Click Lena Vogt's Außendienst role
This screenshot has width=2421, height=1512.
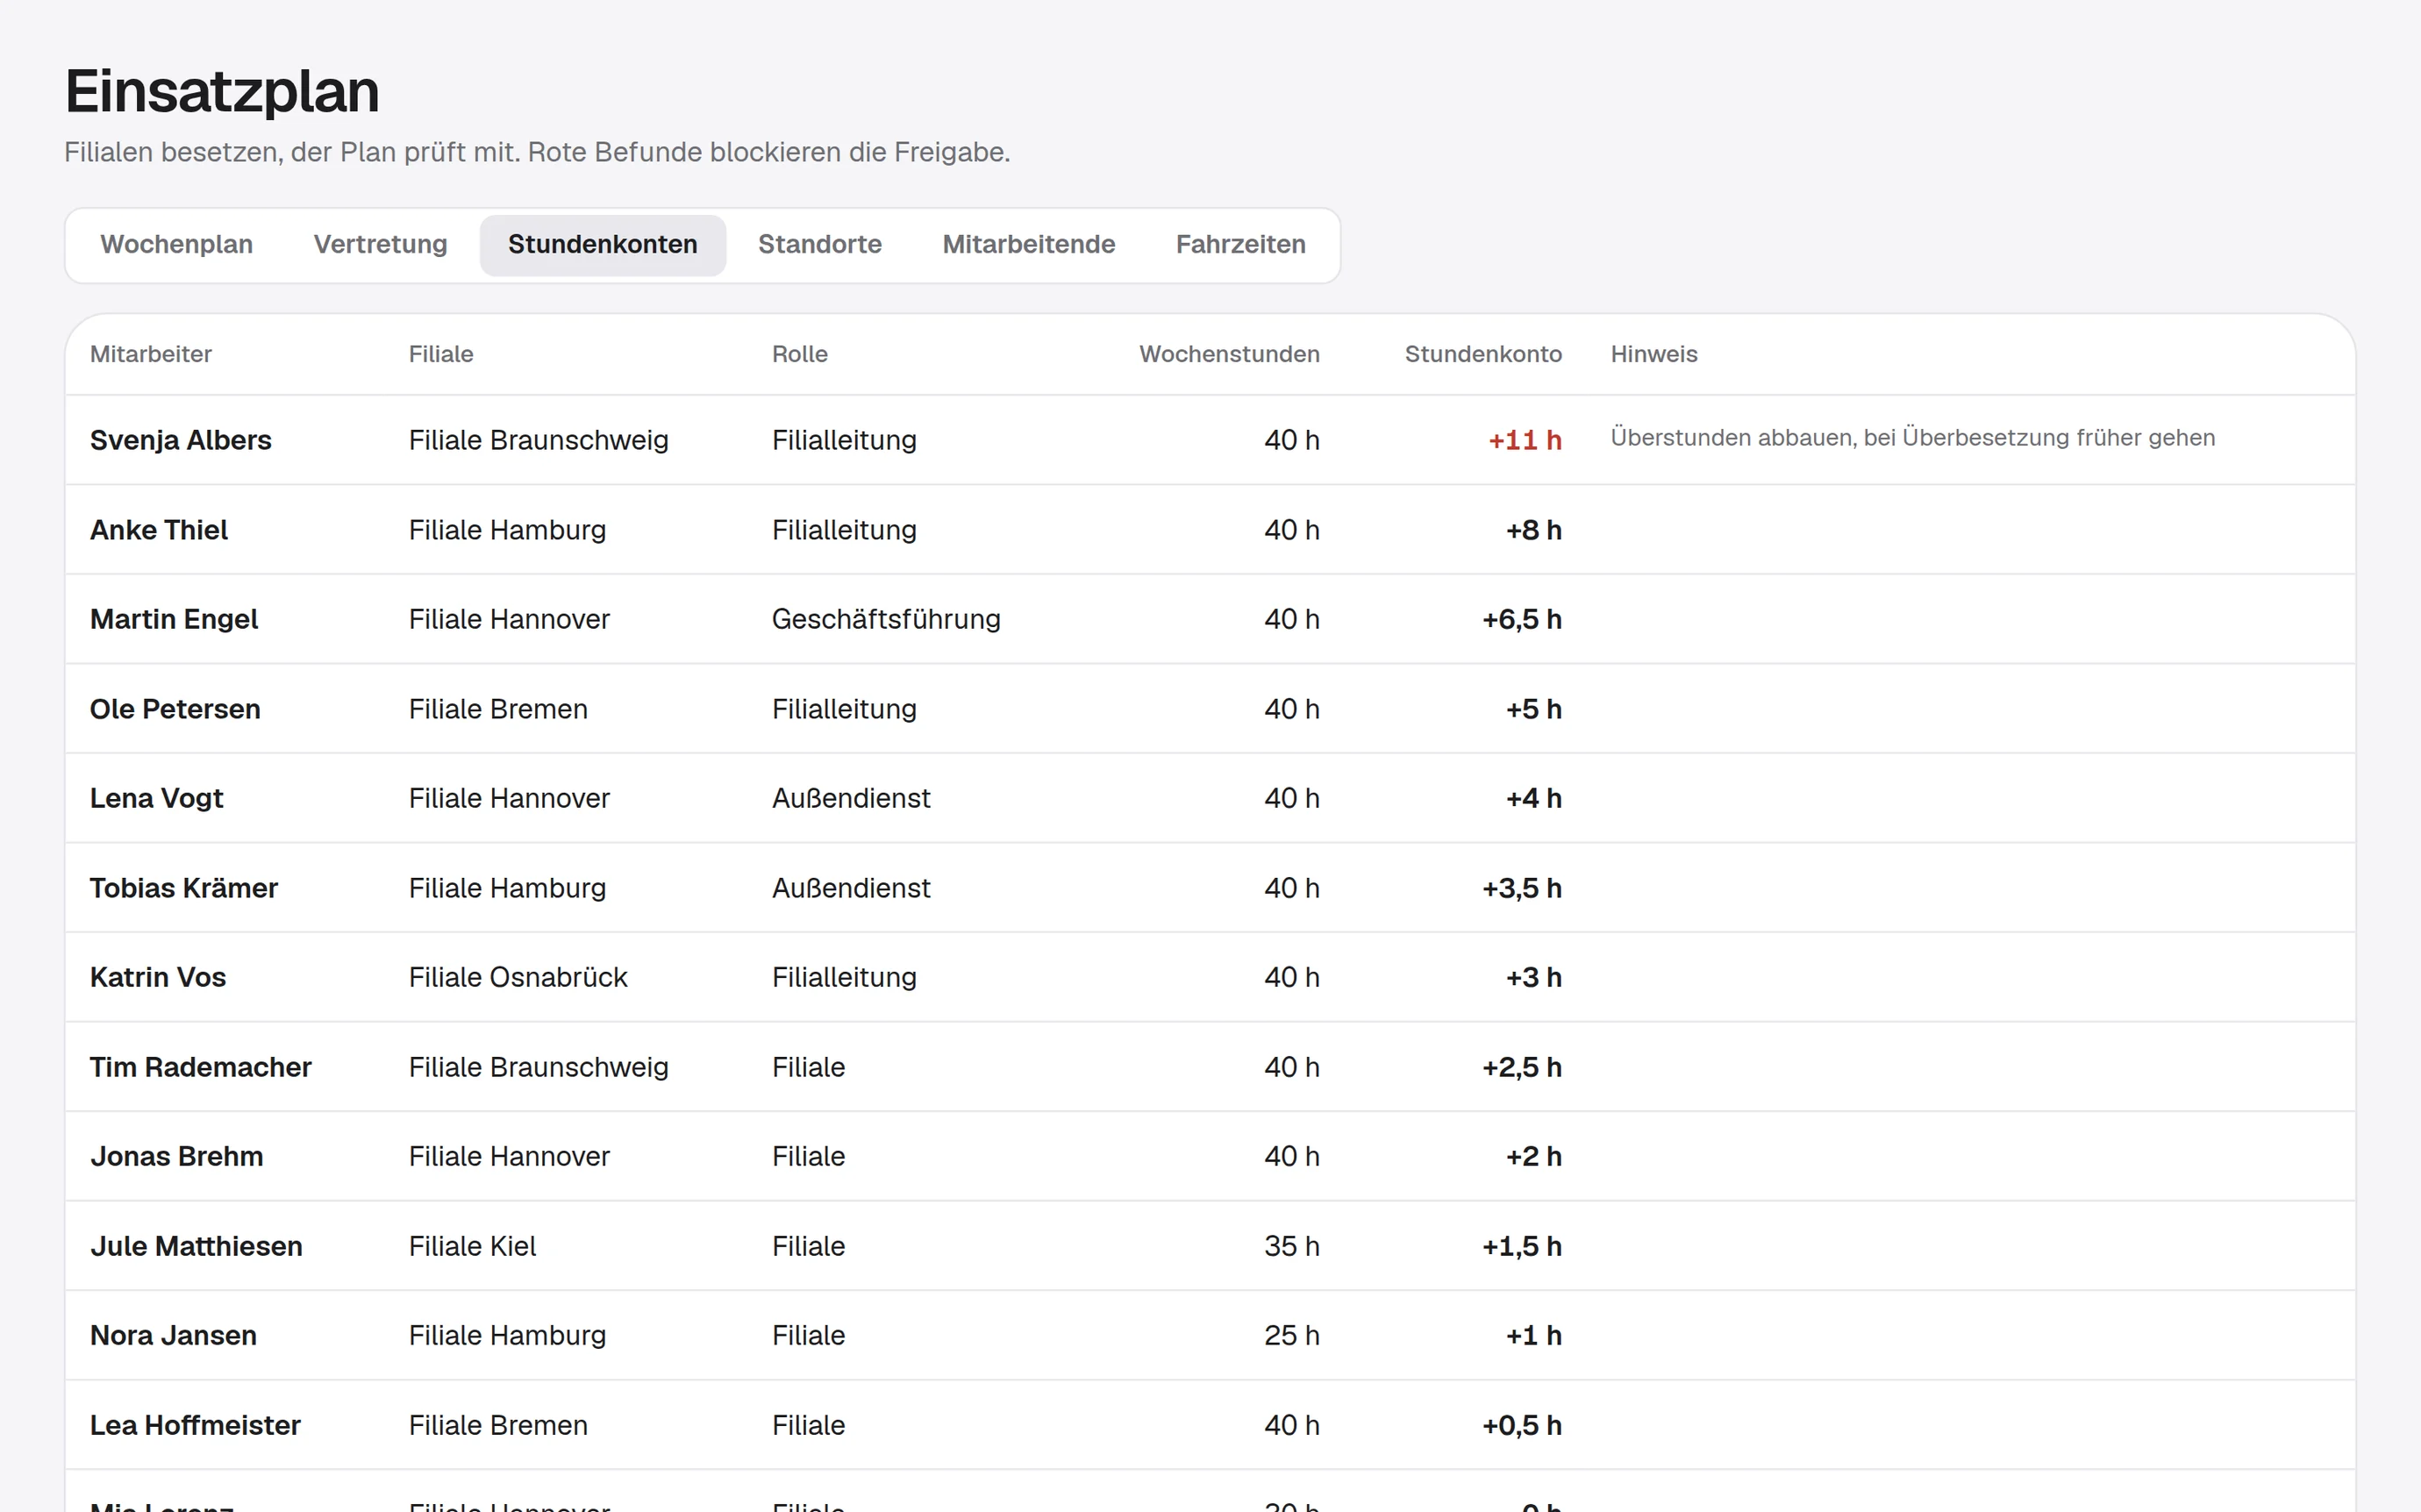[851, 798]
